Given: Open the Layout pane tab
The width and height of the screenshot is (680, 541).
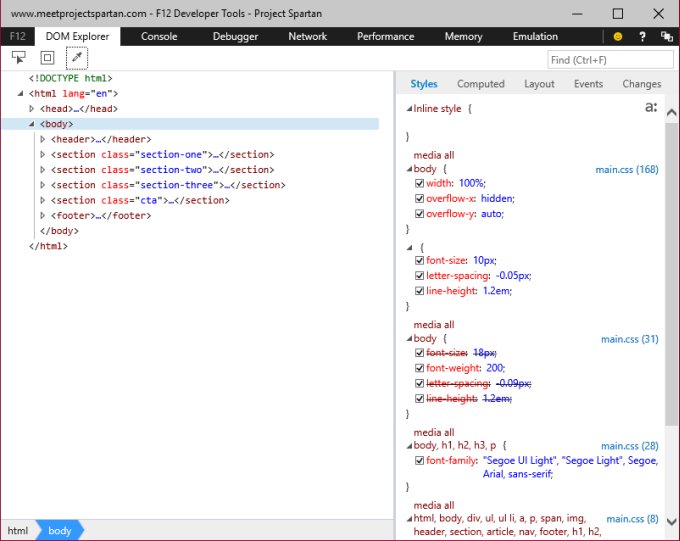Looking at the screenshot, I should coord(539,84).
